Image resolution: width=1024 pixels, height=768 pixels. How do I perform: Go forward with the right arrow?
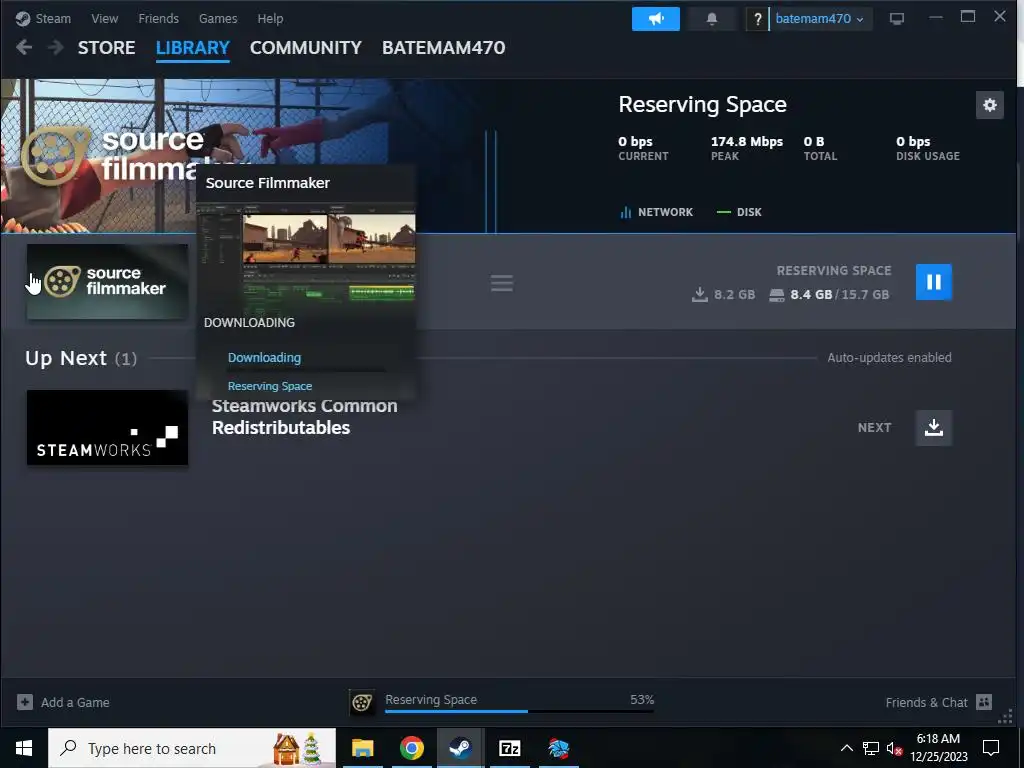tap(56, 47)
